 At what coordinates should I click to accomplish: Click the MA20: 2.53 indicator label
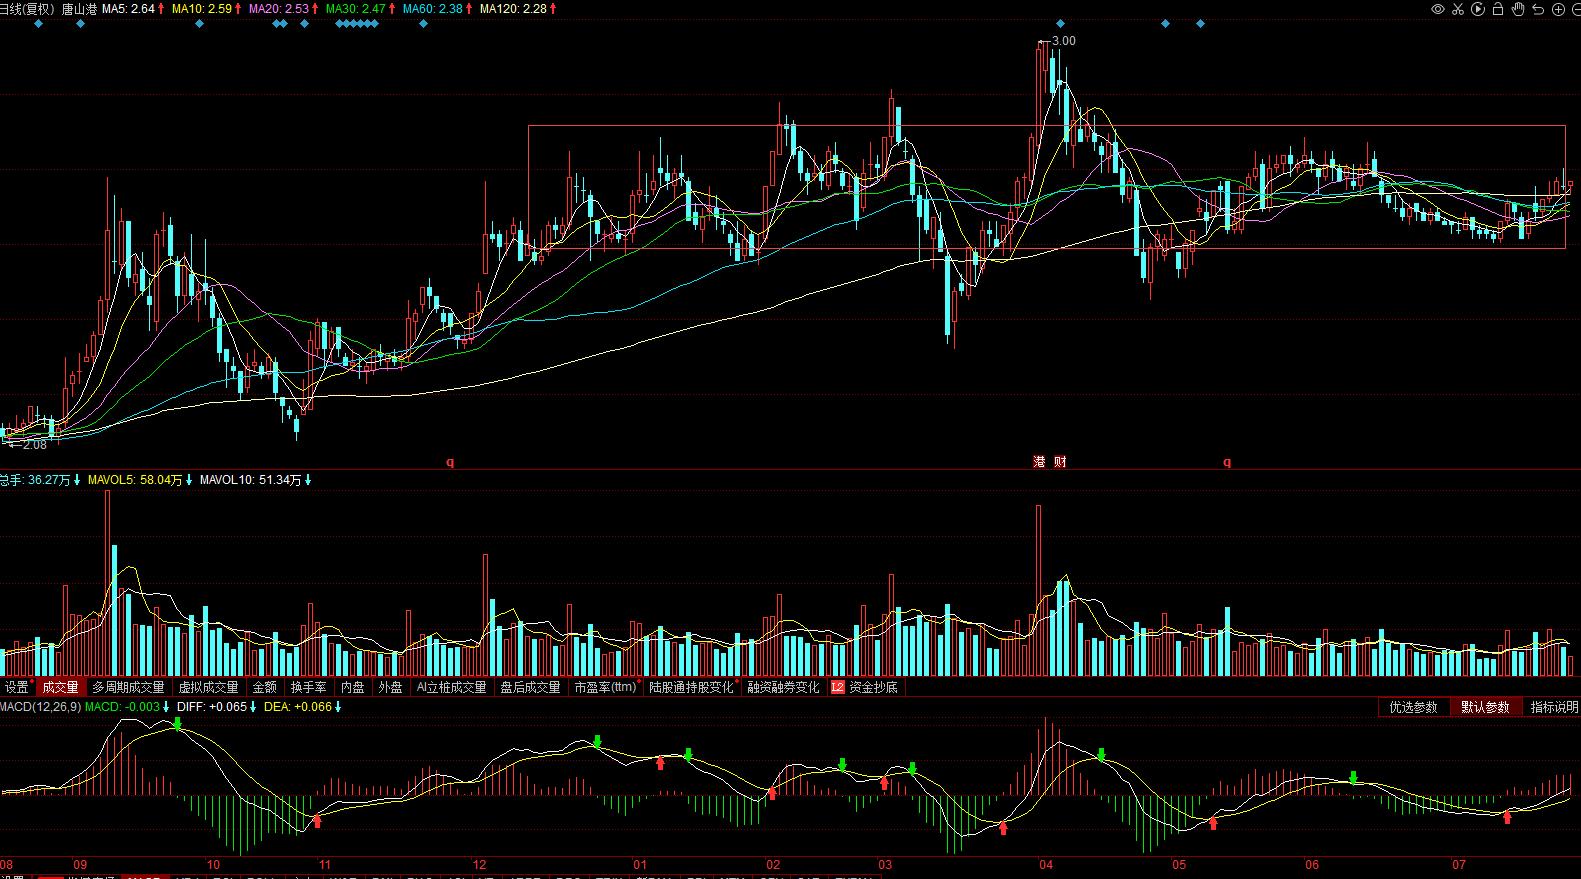pos(278,8)
